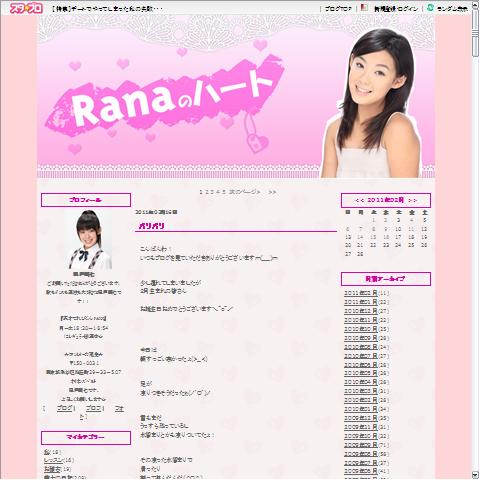Click the スタプロ logo in top bar
Viewport: 480px width, 480px height.
coord(26,8)
